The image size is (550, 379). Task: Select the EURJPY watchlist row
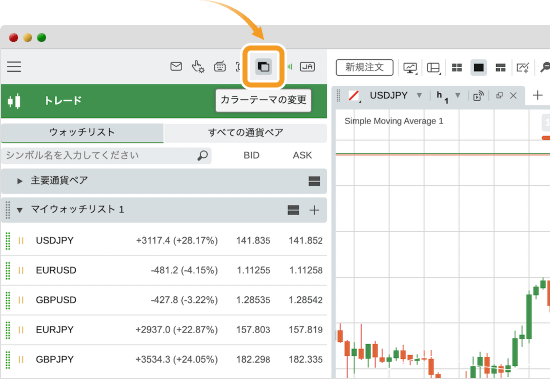(x=164, y=330)
